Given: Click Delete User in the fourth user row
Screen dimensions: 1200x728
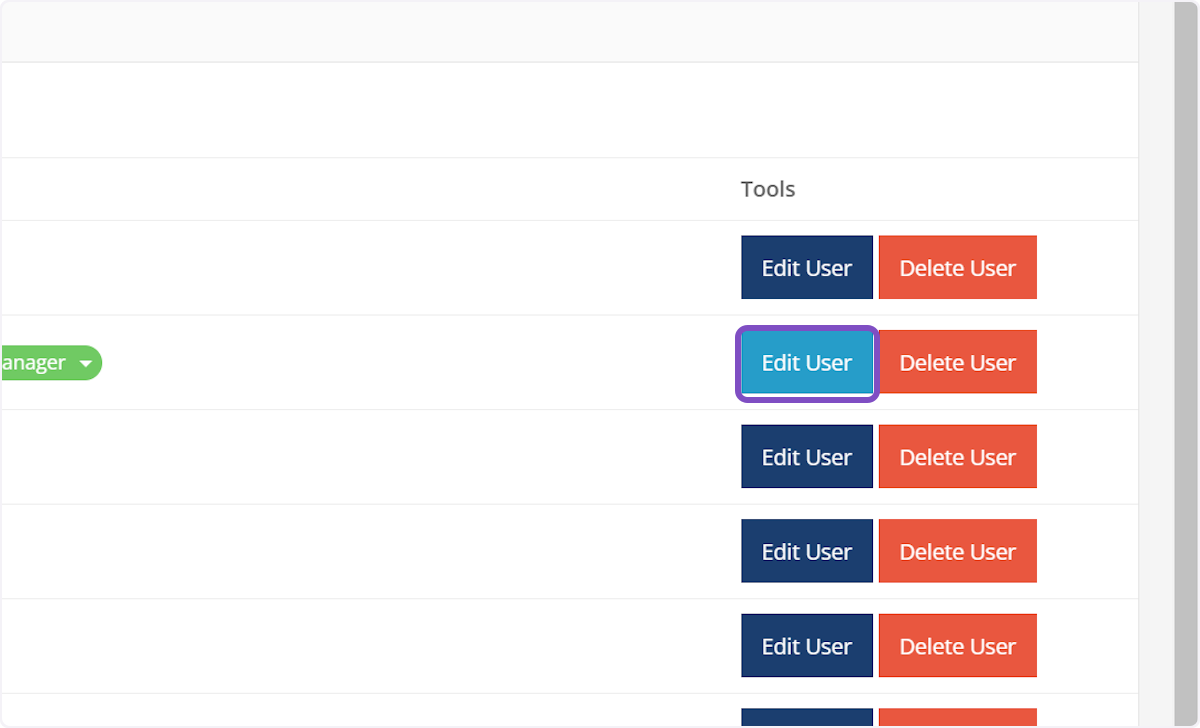Looking at the screenshot, I should 956,551.
